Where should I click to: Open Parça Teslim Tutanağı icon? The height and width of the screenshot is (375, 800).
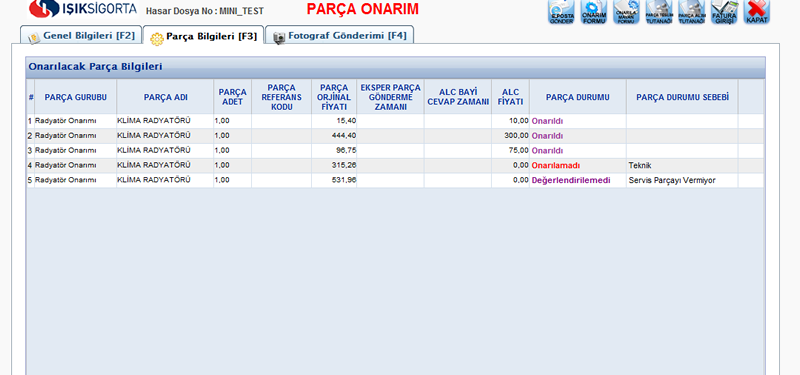[659, 12]
